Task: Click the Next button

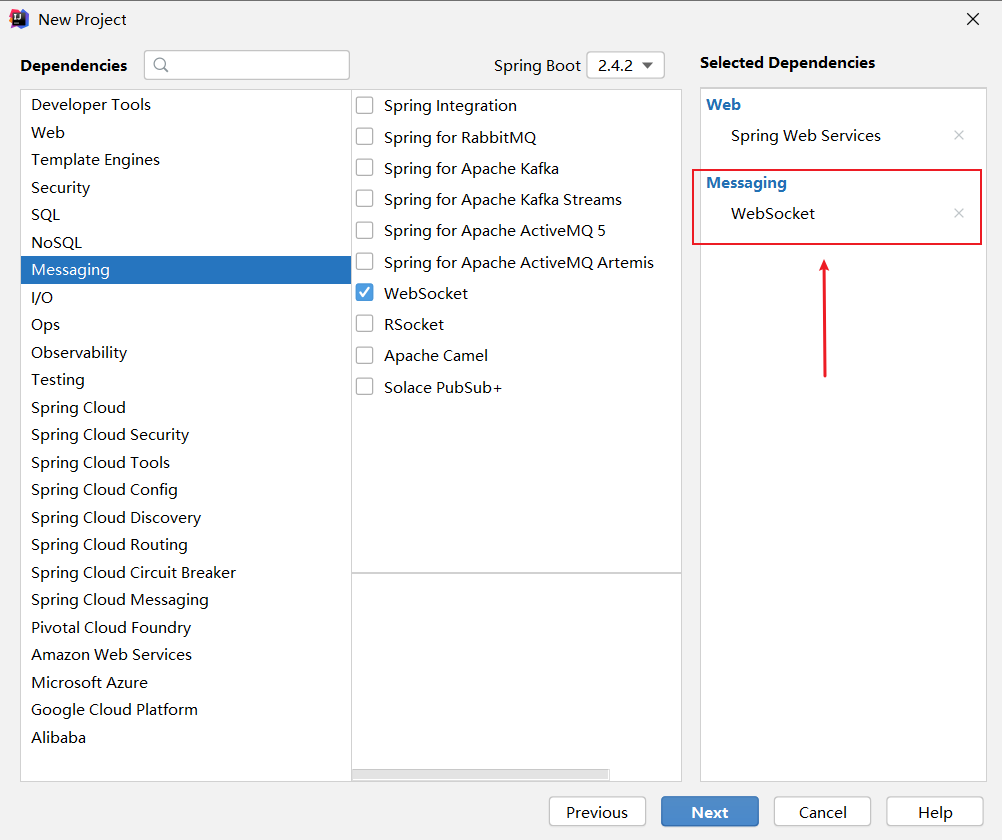Action: [x=709, y=812]
